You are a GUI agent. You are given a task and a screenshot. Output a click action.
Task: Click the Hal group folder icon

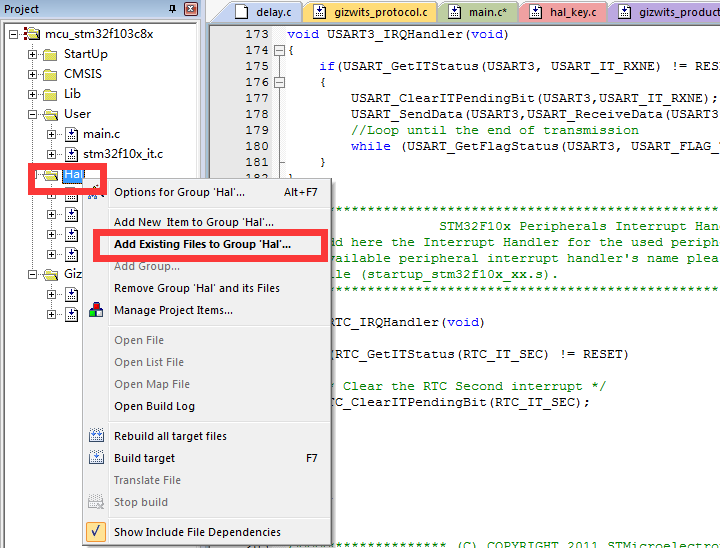tap(51, 175)
